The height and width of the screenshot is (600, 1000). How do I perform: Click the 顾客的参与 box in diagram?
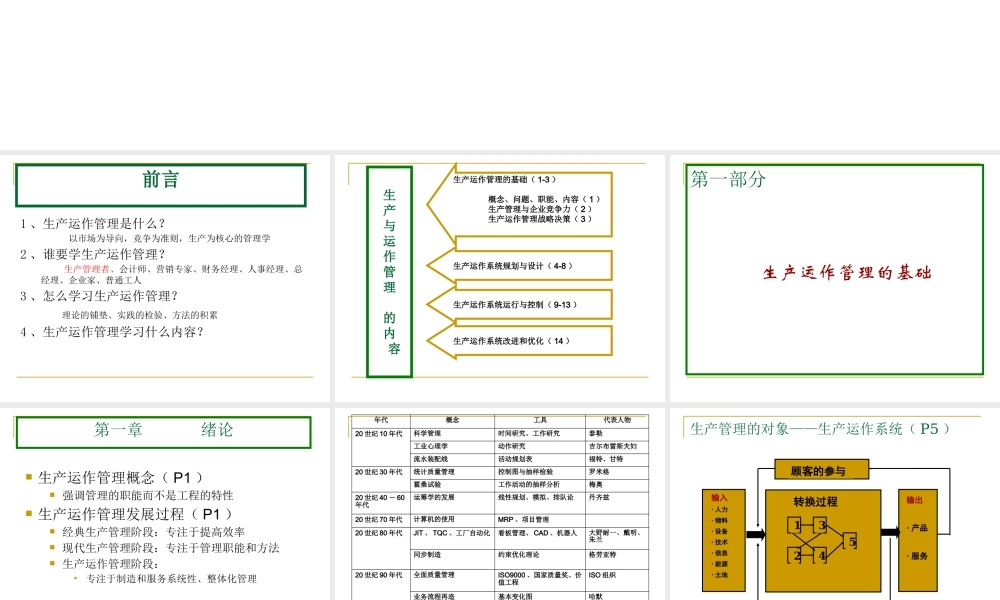(821, 470)
